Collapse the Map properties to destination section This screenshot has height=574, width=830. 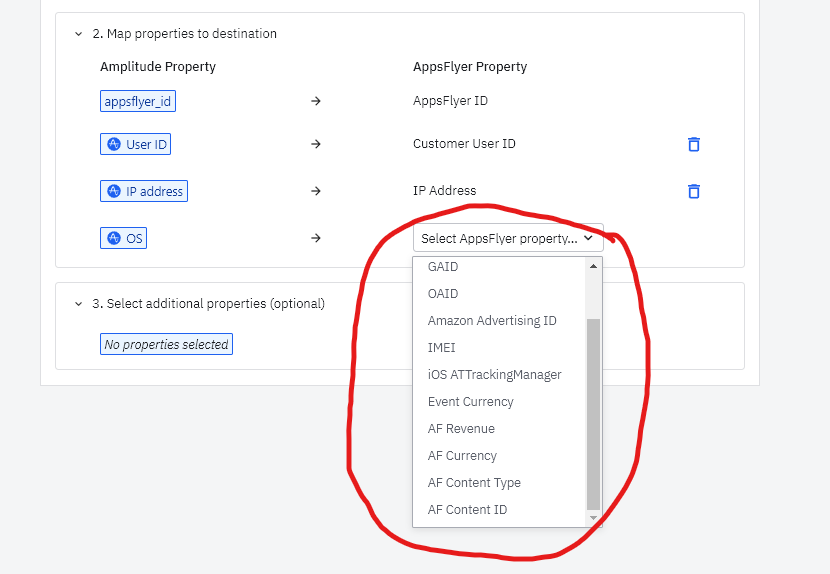[x=79, y=34]
